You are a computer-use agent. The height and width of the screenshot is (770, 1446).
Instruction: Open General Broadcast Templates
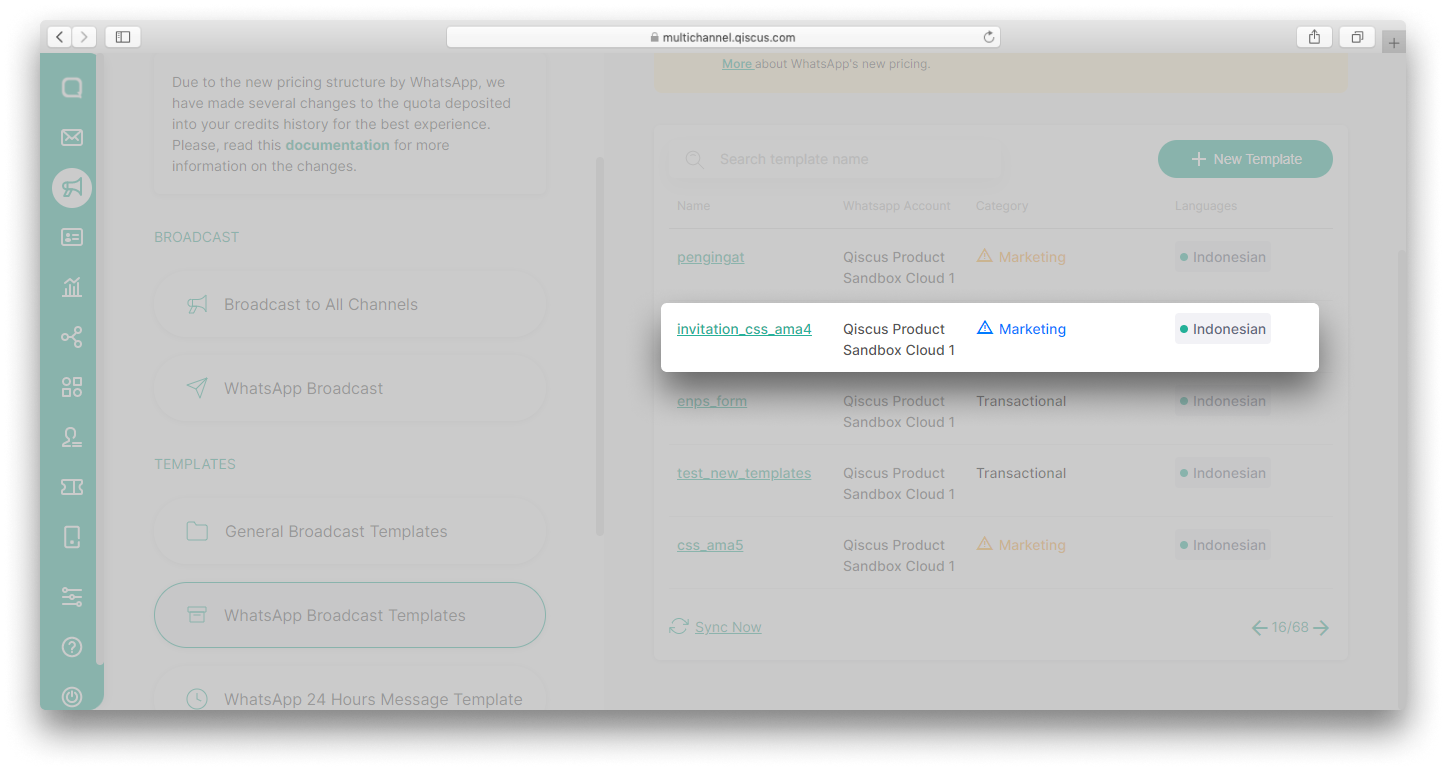350,531
